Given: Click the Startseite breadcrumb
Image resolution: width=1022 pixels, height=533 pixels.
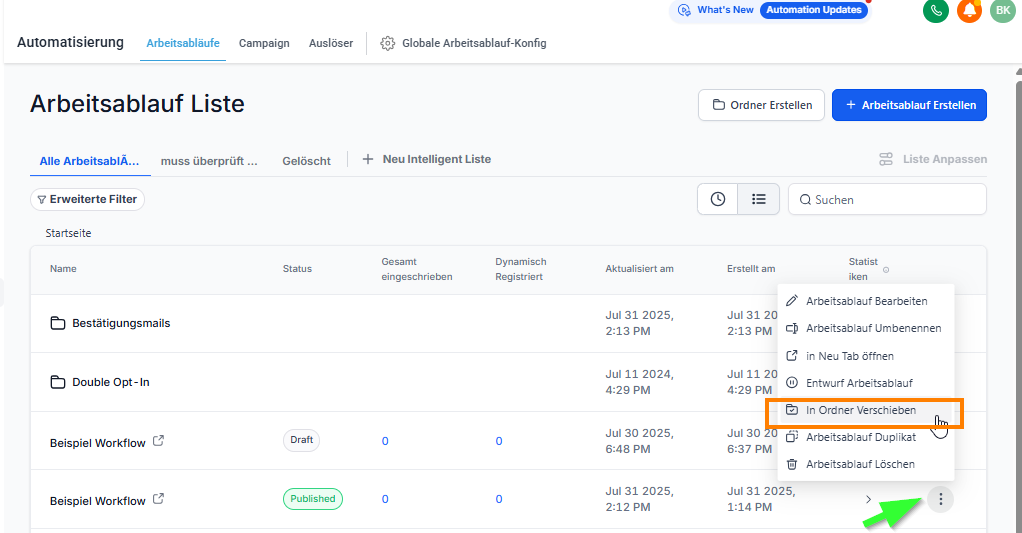Looking at the screenshot, I should pos(68,233).
